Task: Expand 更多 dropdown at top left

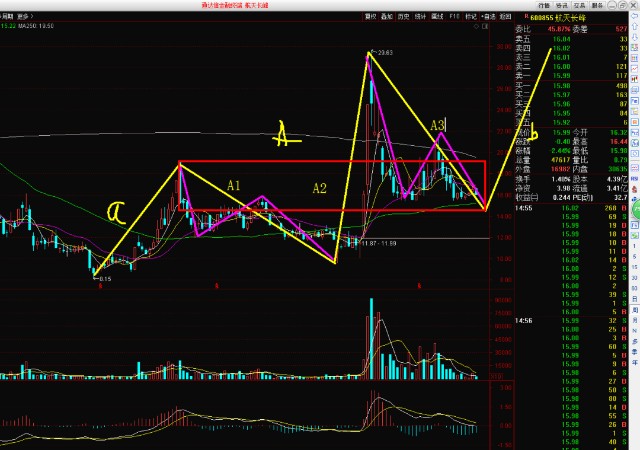Action: (25, 16)
